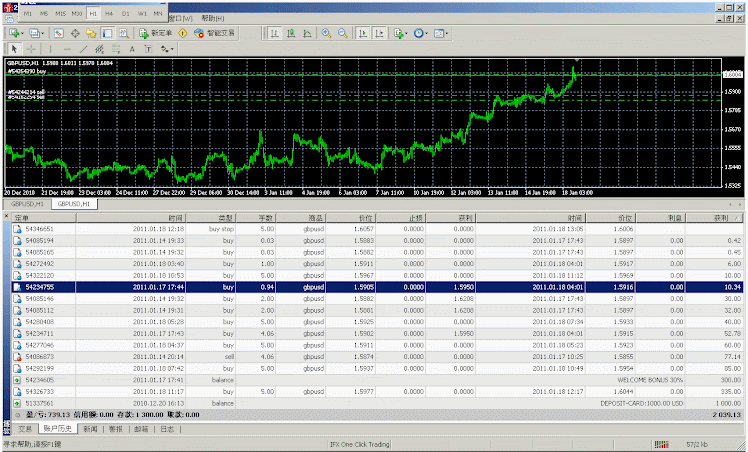Image resolution: width=748 pixels, height=452 pixels.
Task: Switch timeframe to MN
Action: pos(158,13)
